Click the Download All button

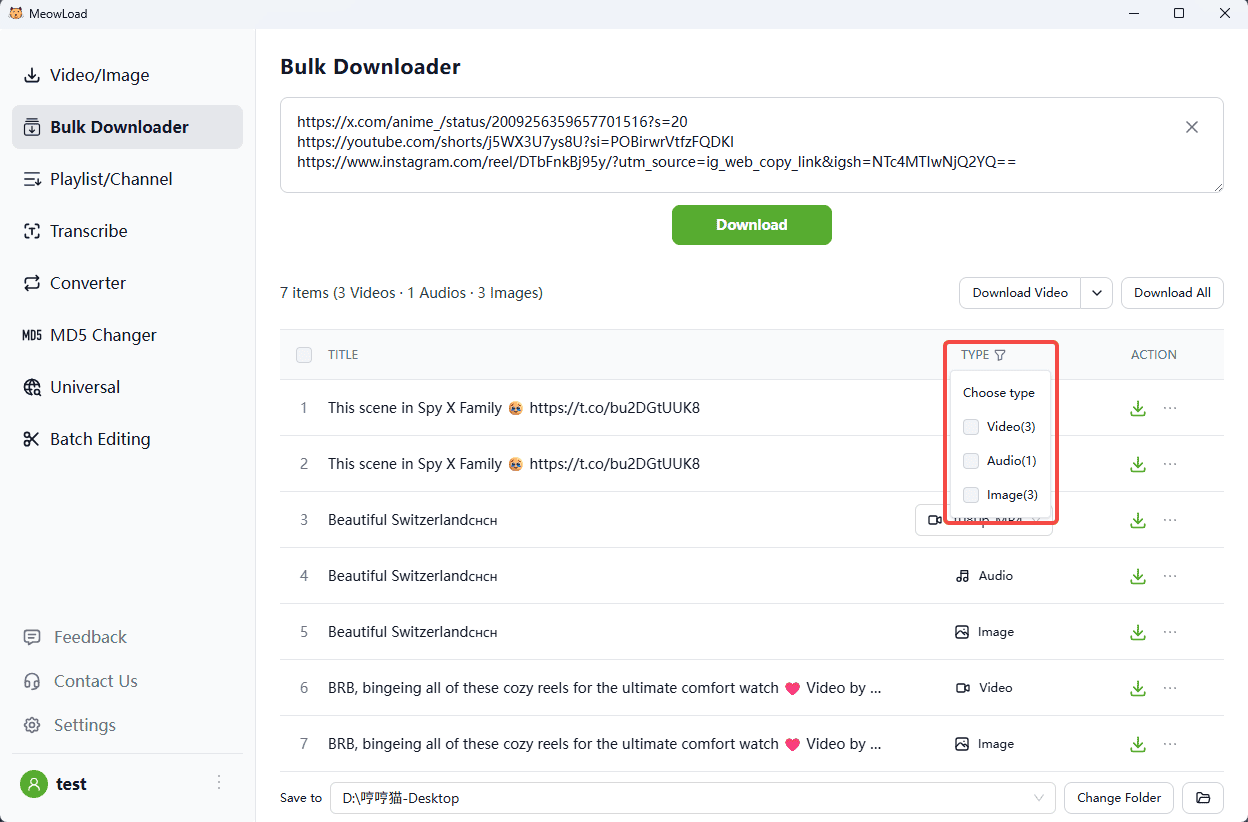click(1172, 293)
